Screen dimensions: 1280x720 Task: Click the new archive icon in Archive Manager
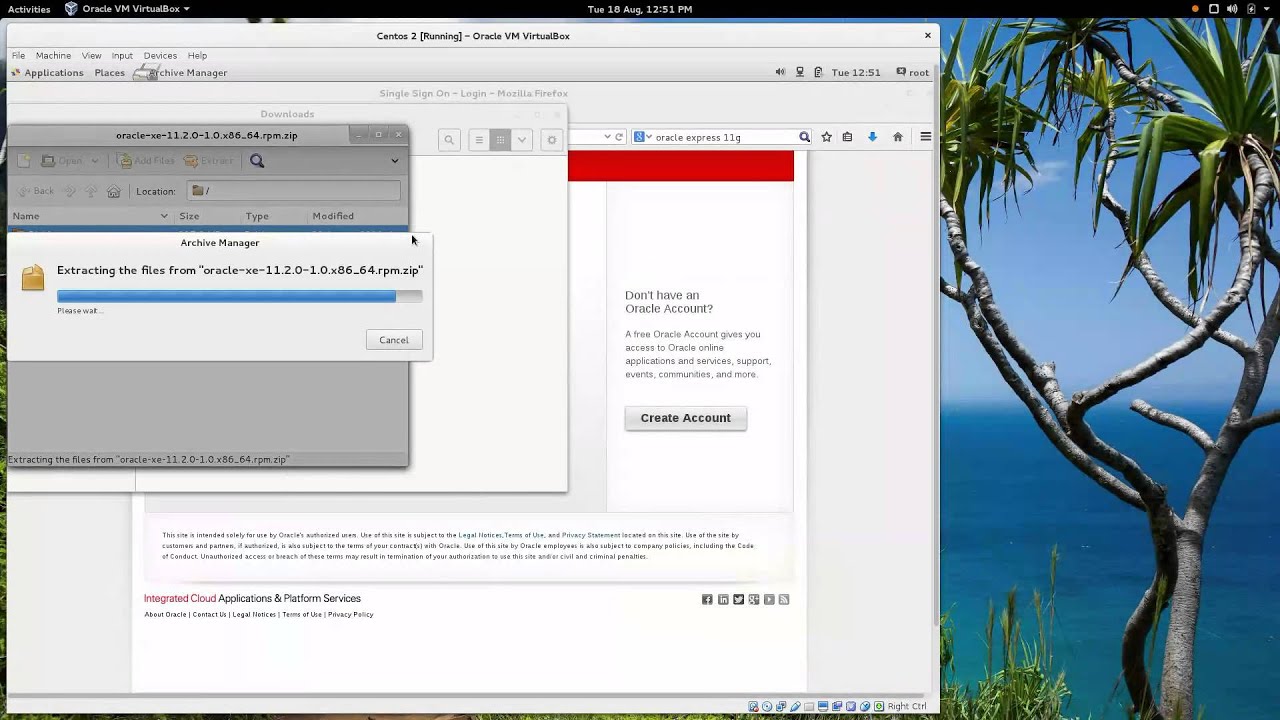pos(24,161)
